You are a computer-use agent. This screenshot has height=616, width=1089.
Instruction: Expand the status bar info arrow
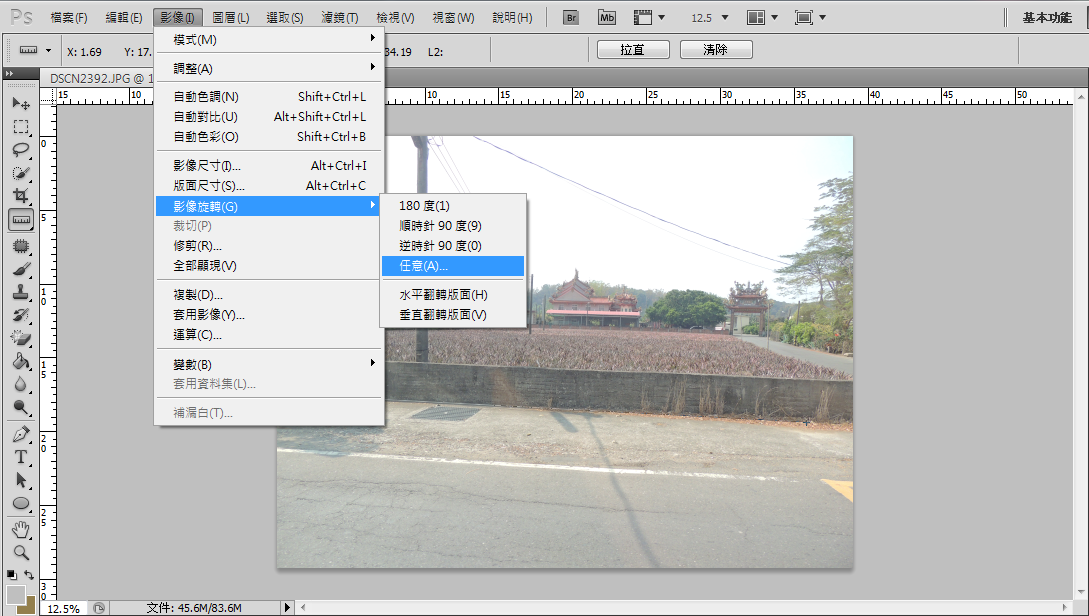(288, 608)
